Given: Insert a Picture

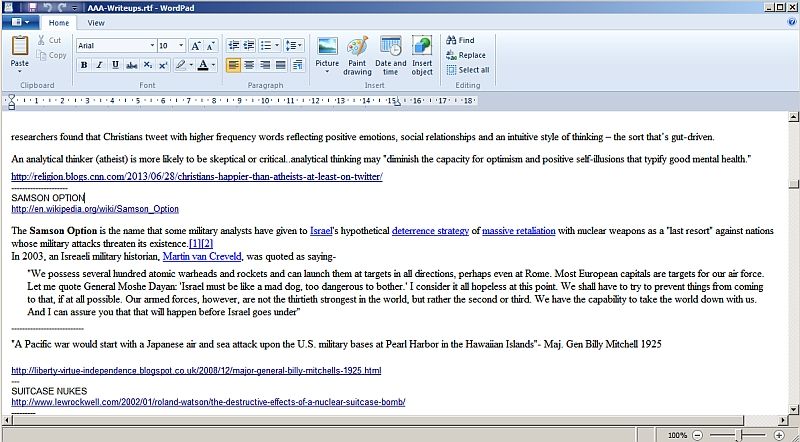Looking at the screenshot, I should (x=327, y=52).
